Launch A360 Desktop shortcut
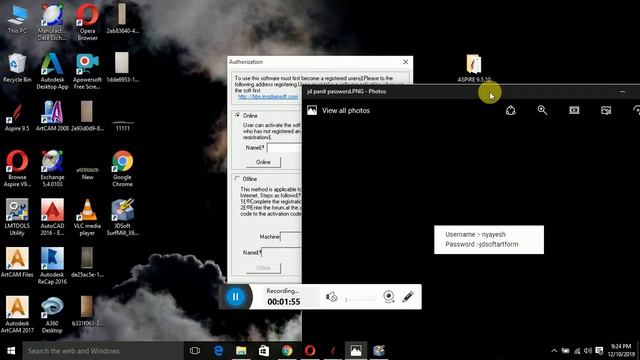Viewport: 640px width, 360px height. (52, 314)
